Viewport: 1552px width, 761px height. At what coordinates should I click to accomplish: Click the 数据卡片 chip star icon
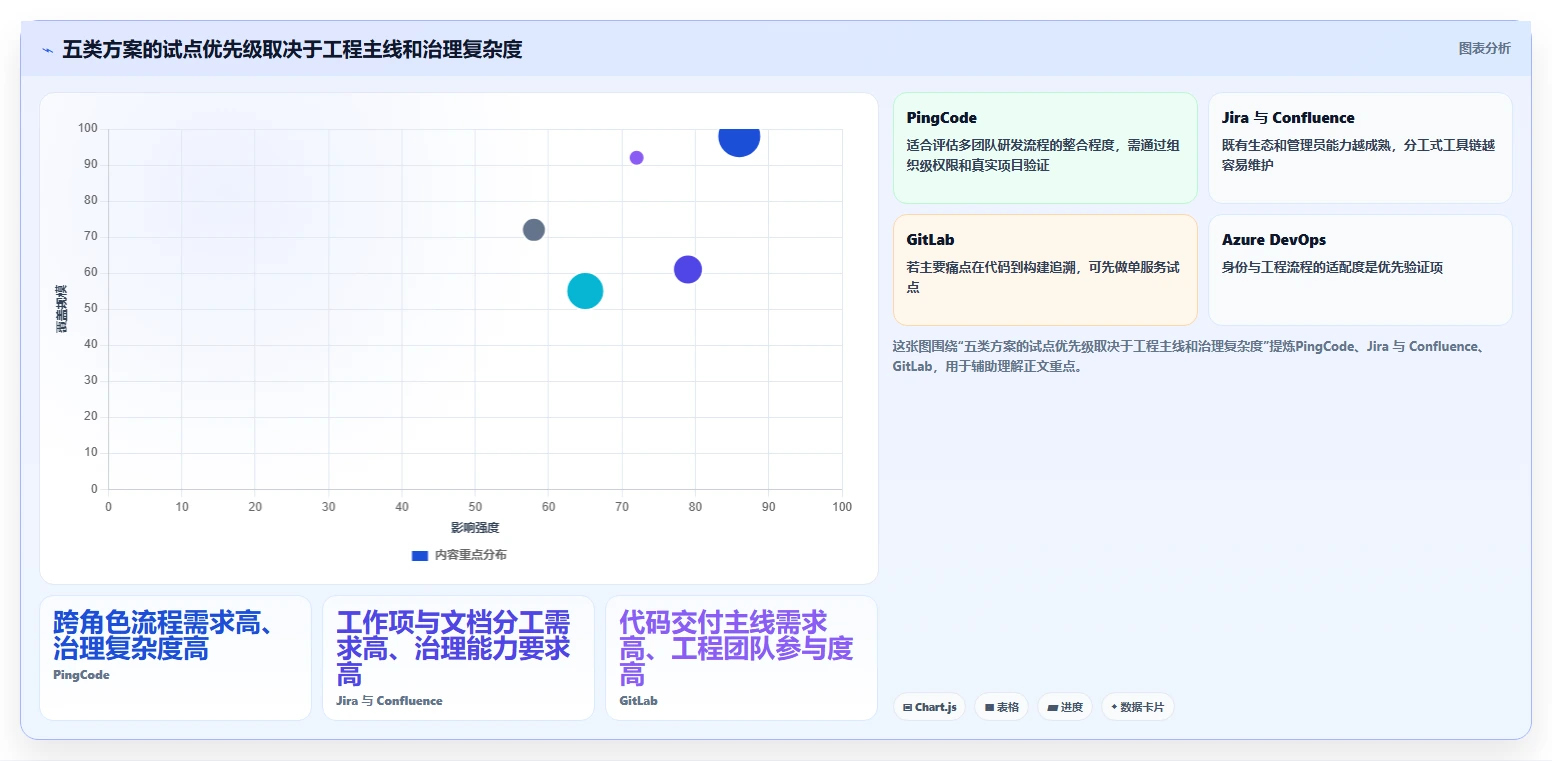pyautogui.click(x=1114, y=707)
